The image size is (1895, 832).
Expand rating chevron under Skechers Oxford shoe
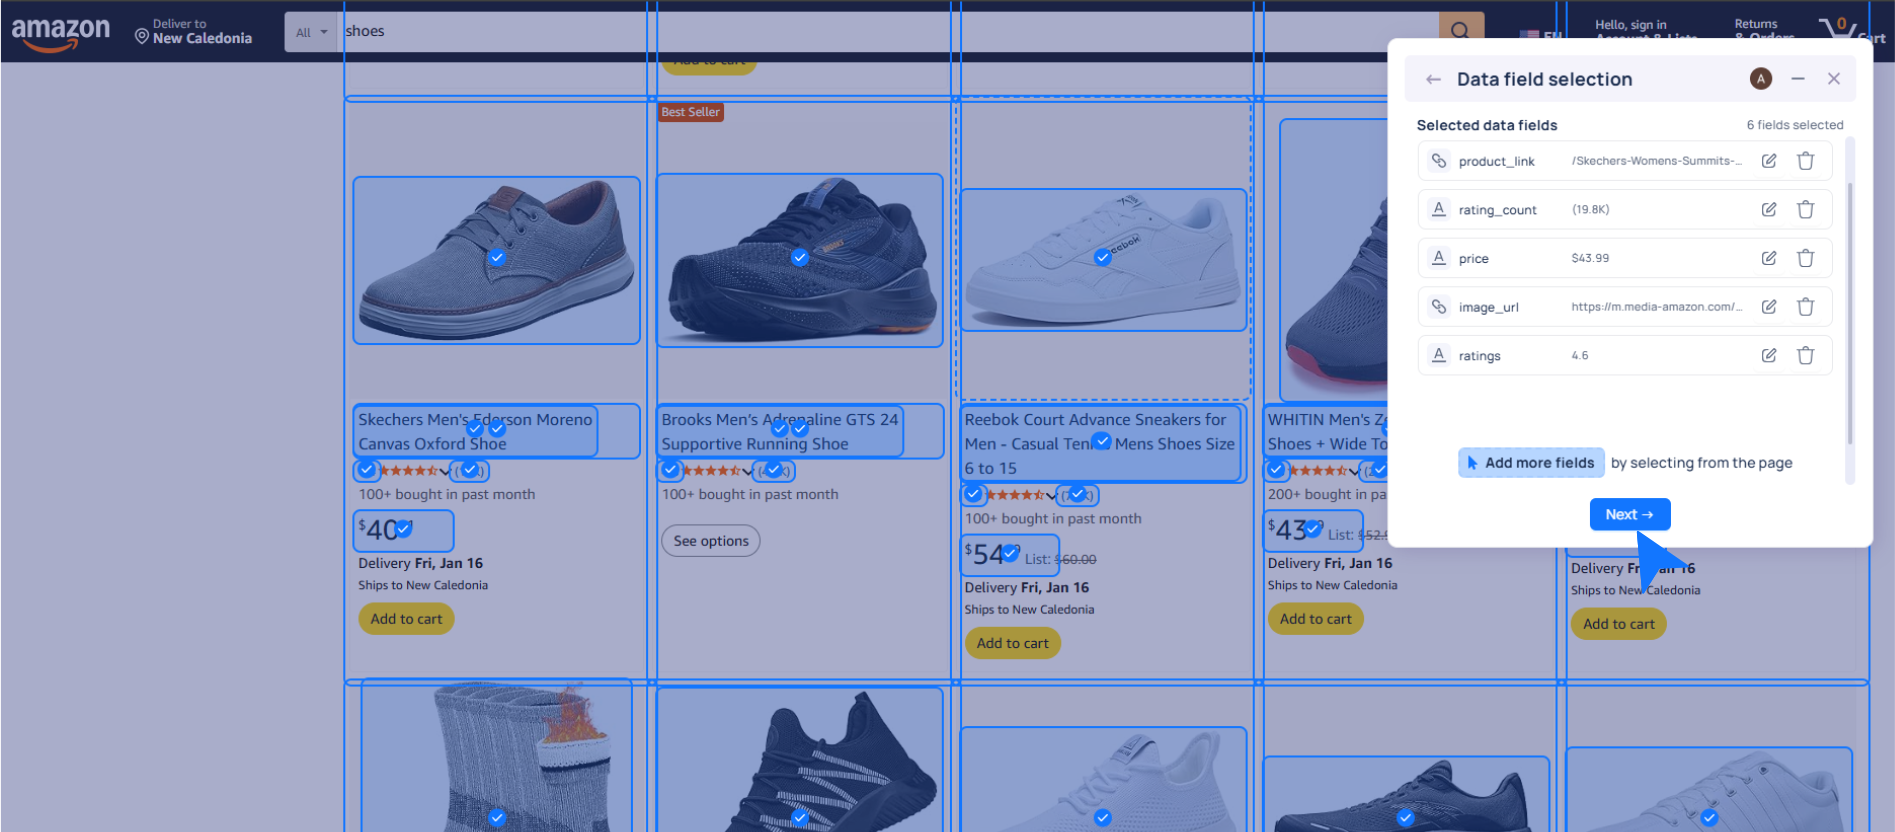click(x=445, y=471)
